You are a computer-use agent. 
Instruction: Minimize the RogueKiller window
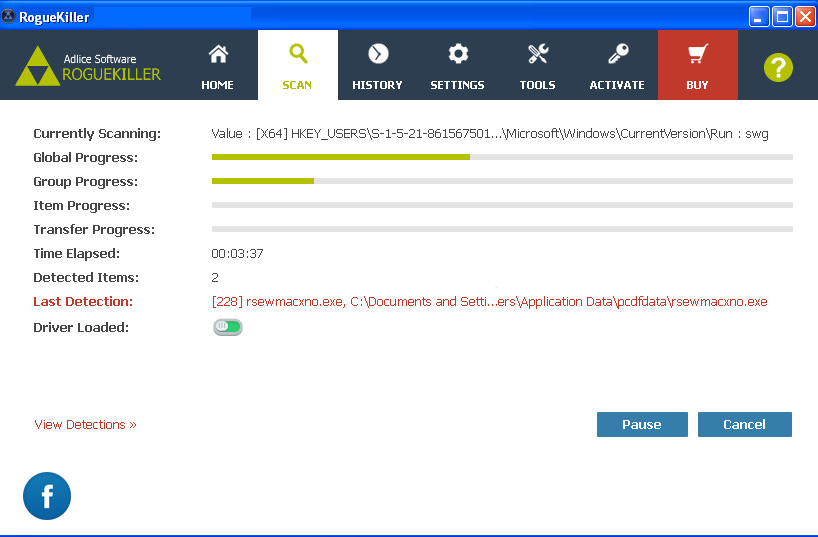pos(759,17)
